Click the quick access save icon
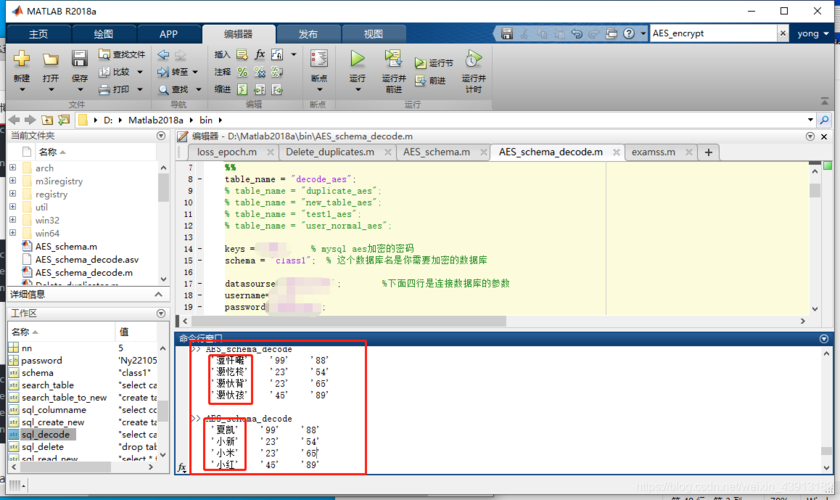 click(506, 33)
